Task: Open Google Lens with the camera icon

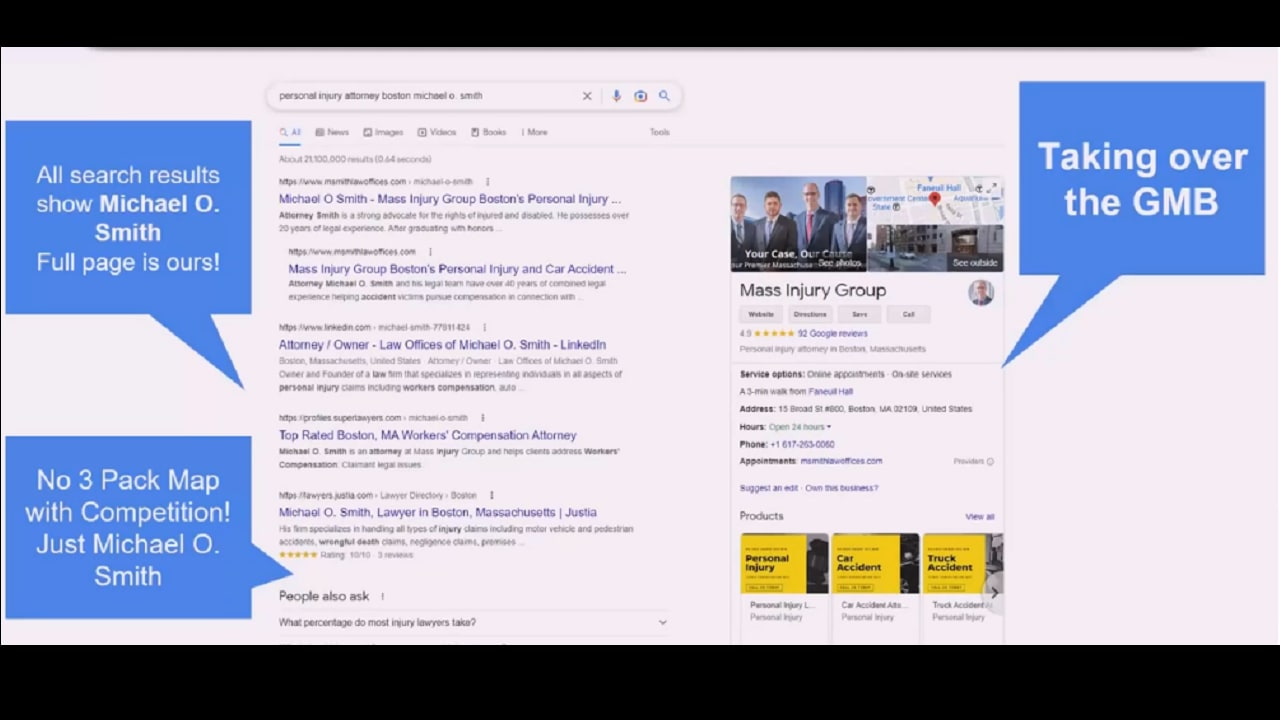Action: click(x=640, y=96)
